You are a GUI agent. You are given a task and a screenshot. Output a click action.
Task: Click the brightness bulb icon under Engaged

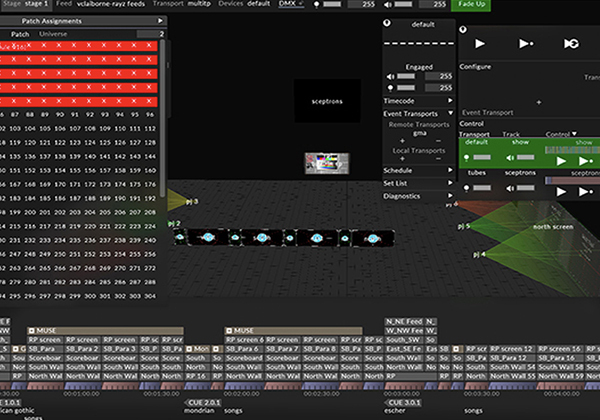(x=390, y=88)
